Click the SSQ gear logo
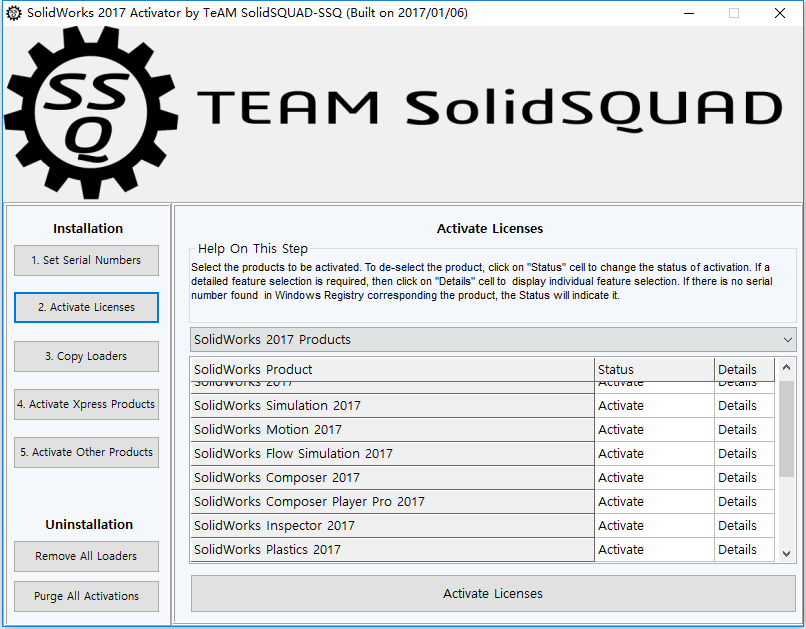Screen dimensions: 806x629 (x=91, y=113)
